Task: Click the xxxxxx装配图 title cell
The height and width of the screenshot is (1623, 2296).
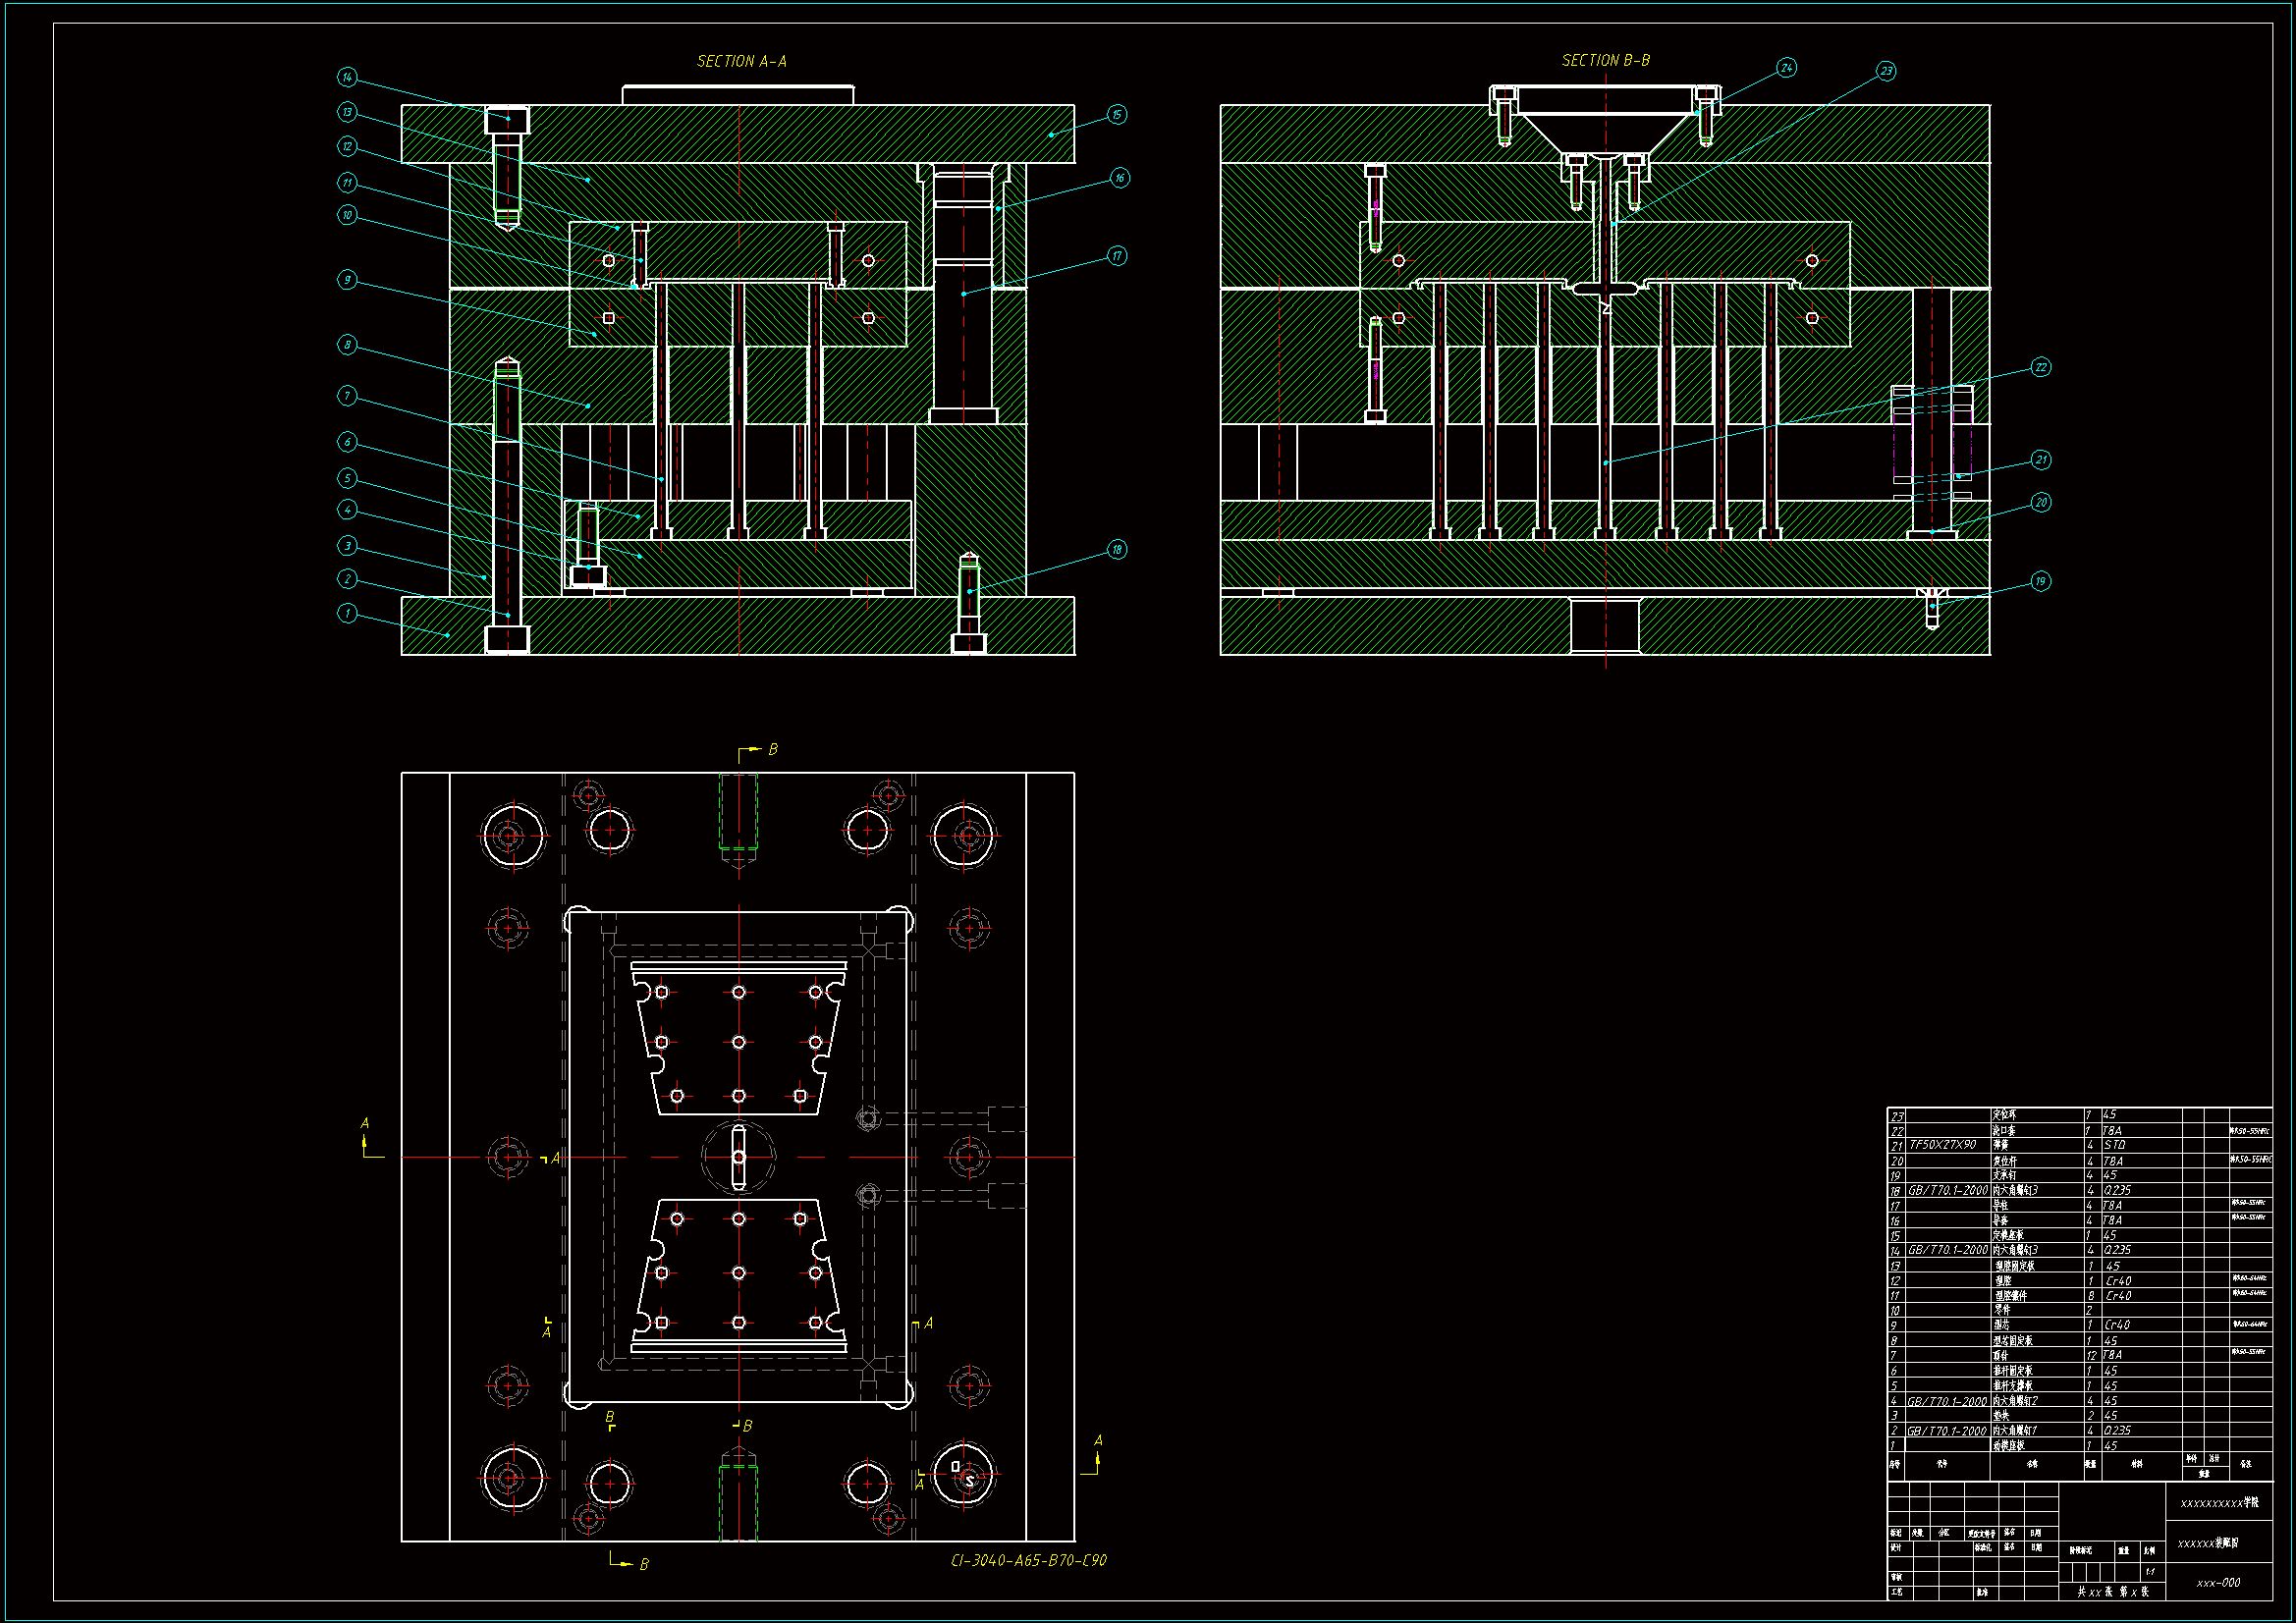Action: click(x=2208, y=1543)
